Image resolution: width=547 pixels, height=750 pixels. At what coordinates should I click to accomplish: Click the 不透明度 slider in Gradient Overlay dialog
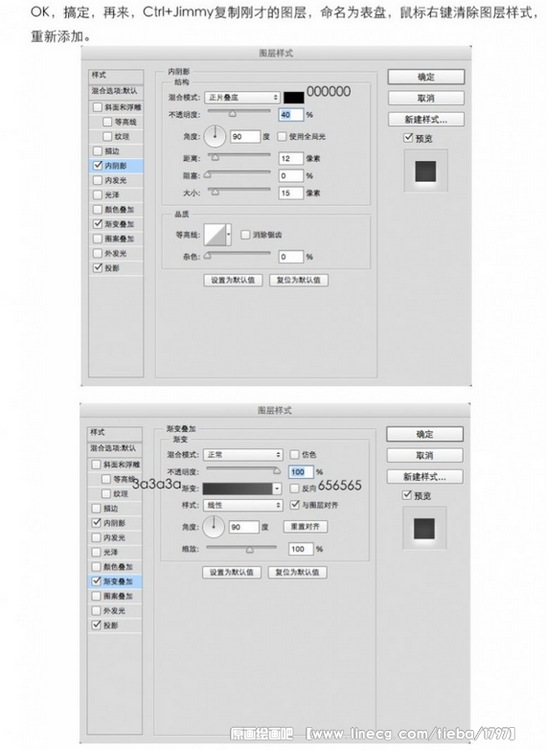(243, 470)
